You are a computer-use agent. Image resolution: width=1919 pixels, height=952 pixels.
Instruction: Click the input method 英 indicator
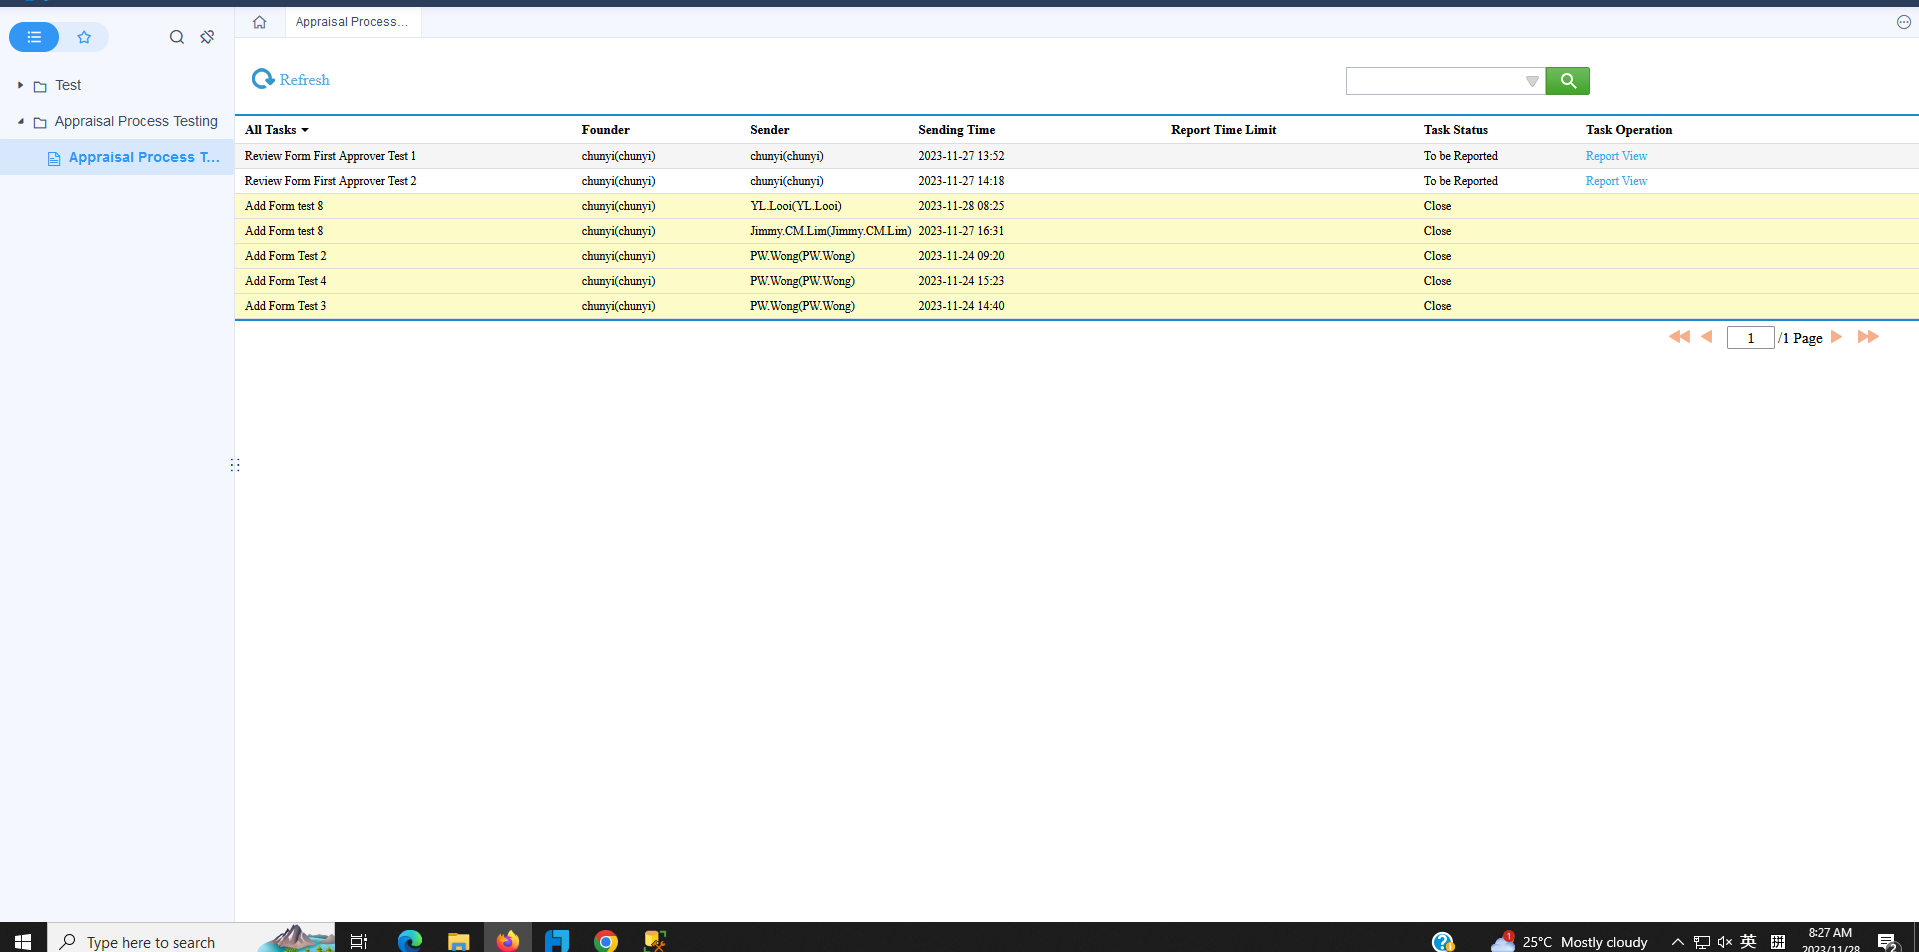point(1748,942)
